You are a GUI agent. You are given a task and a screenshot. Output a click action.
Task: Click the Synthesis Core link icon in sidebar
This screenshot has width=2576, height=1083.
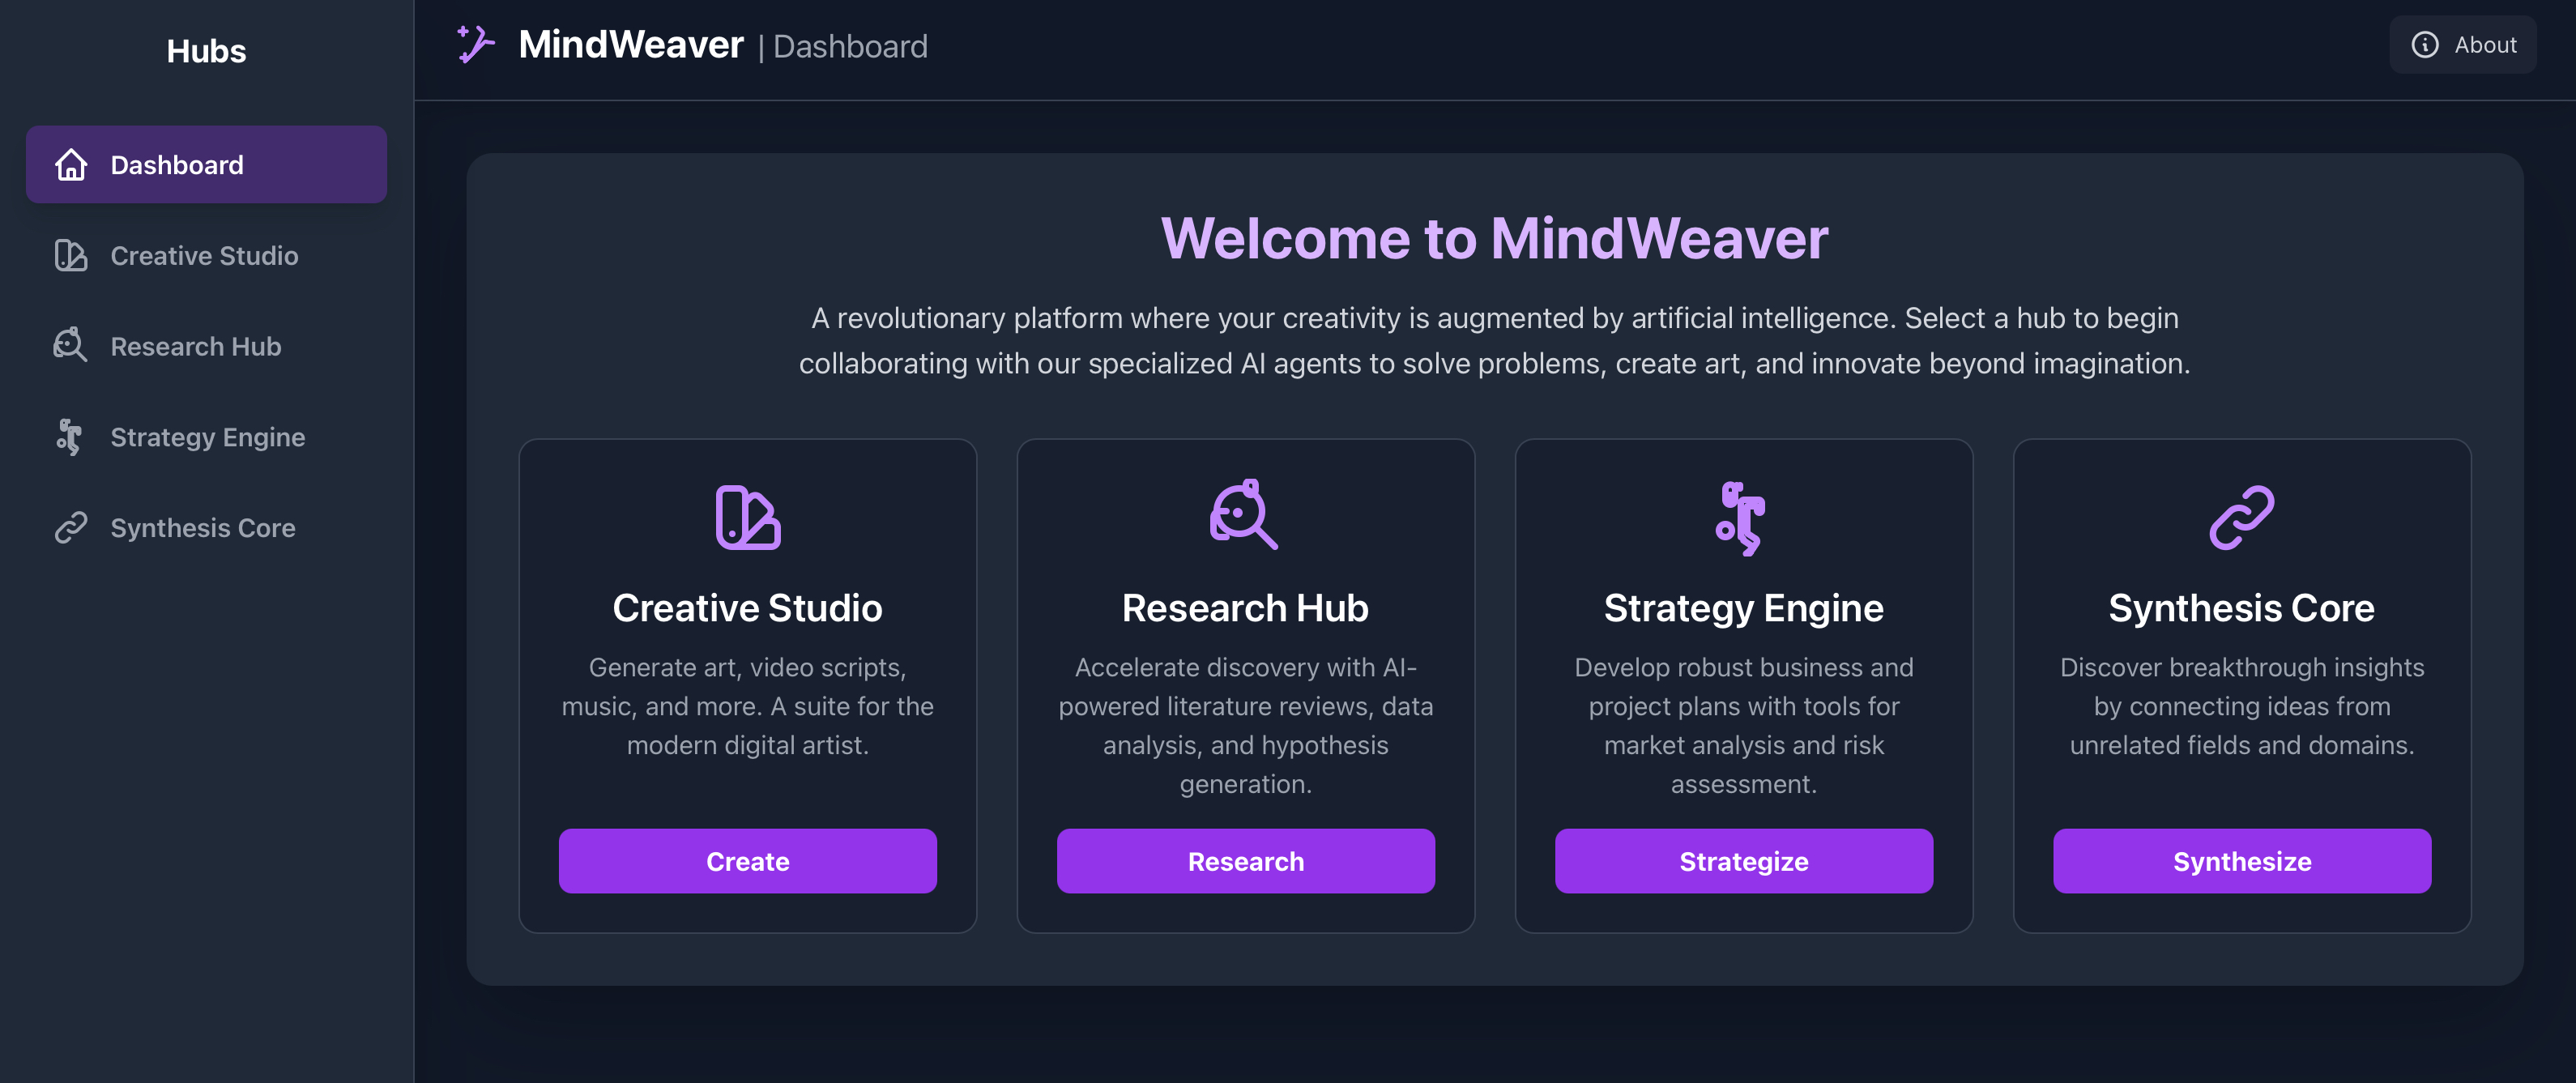pyautogui.click(x=71, y=527)
